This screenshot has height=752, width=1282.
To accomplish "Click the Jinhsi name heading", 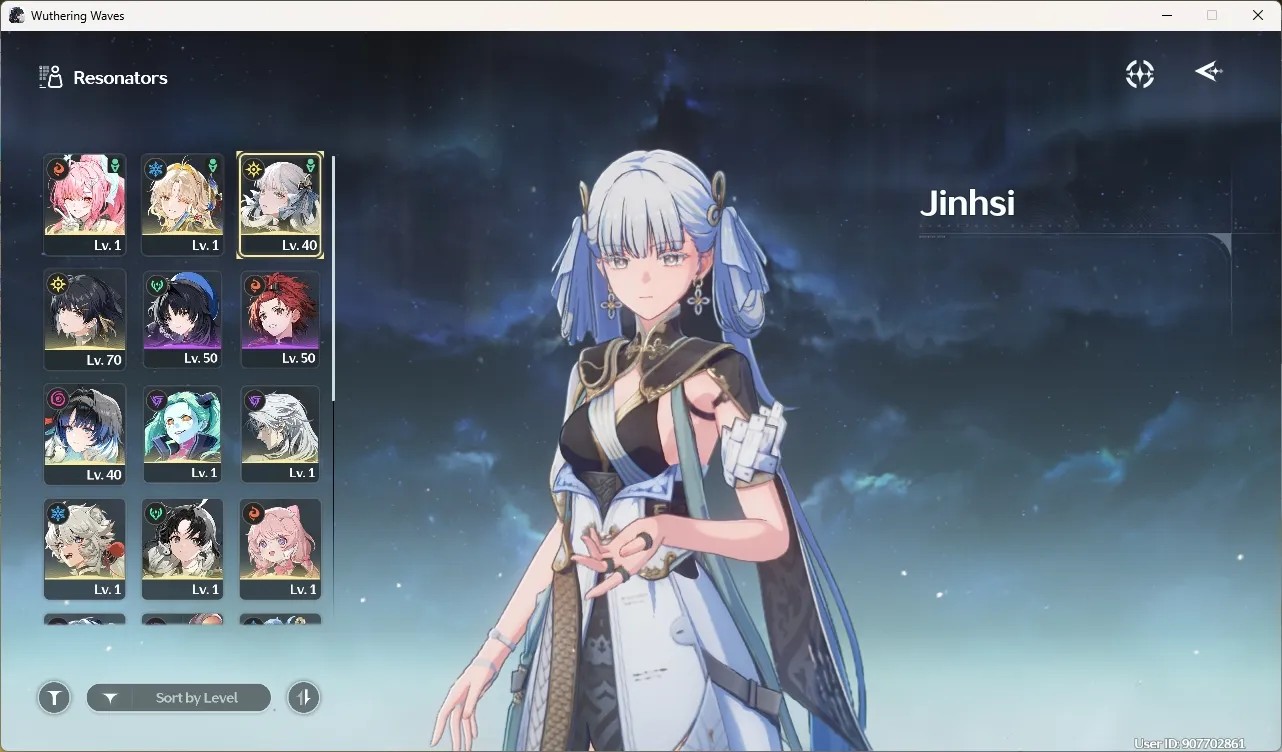I will point(967,203).
